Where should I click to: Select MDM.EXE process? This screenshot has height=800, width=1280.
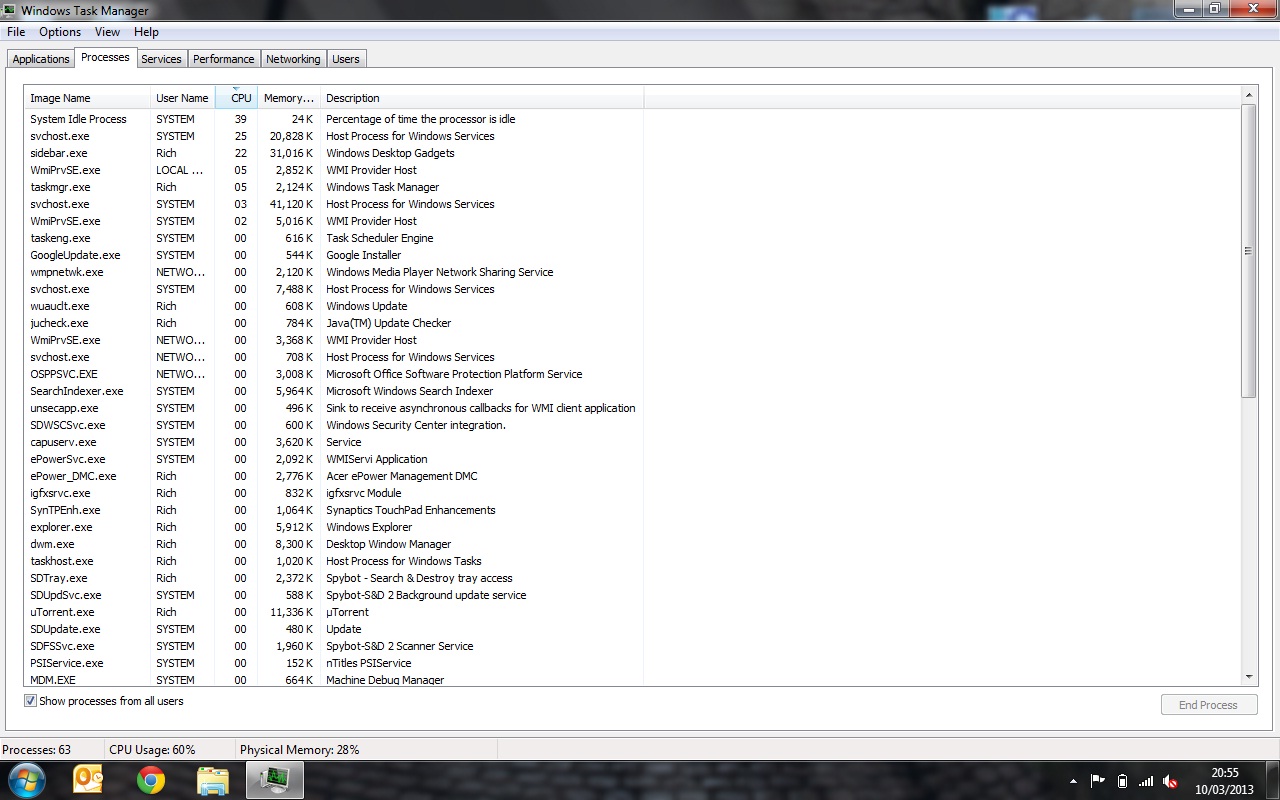(x=334, y=680)
